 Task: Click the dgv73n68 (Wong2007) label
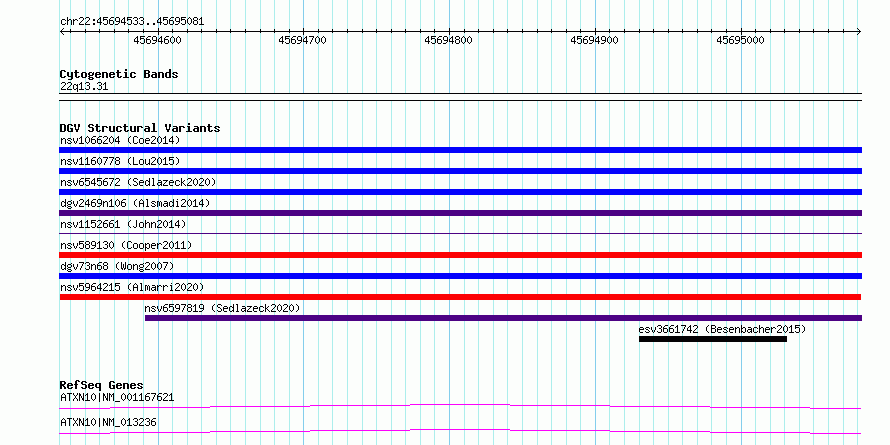point(117,266)
